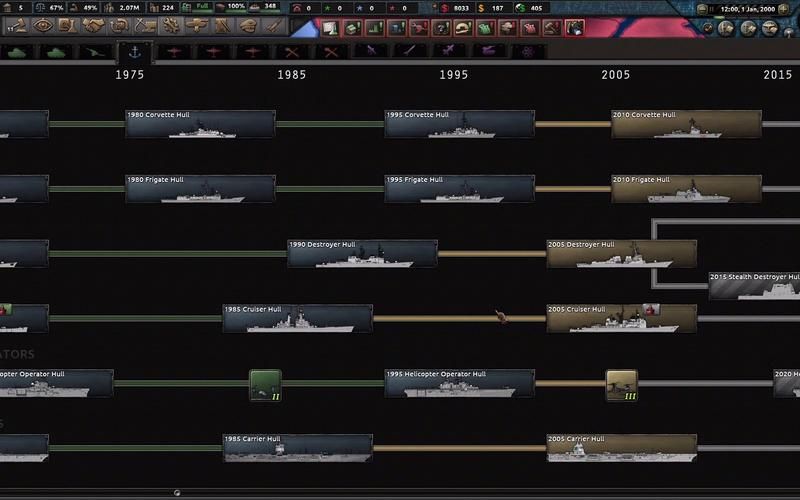Switch to the first red aircraft research tab

[174, 52]
